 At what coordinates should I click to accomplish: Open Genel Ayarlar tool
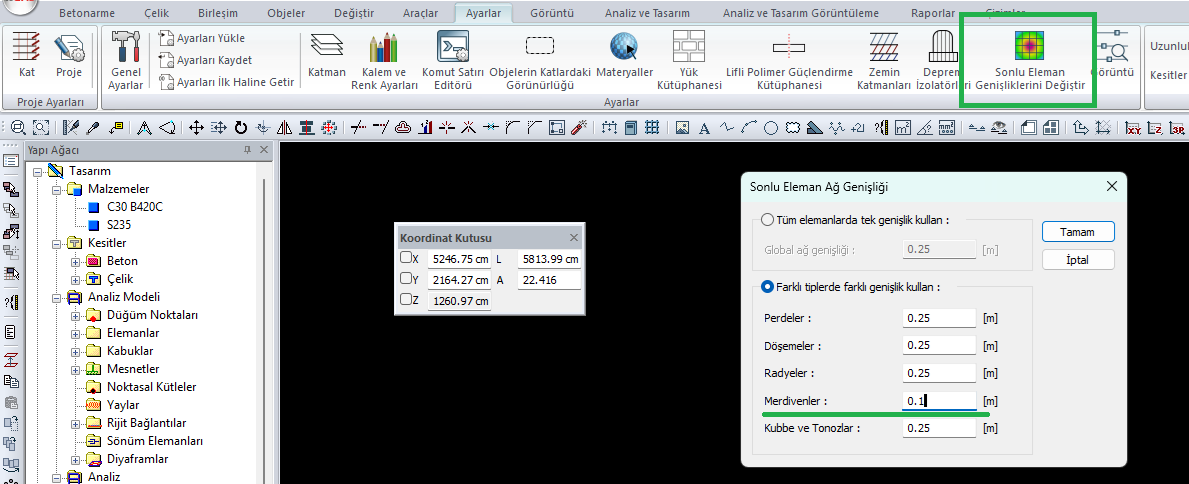point(126,61)
